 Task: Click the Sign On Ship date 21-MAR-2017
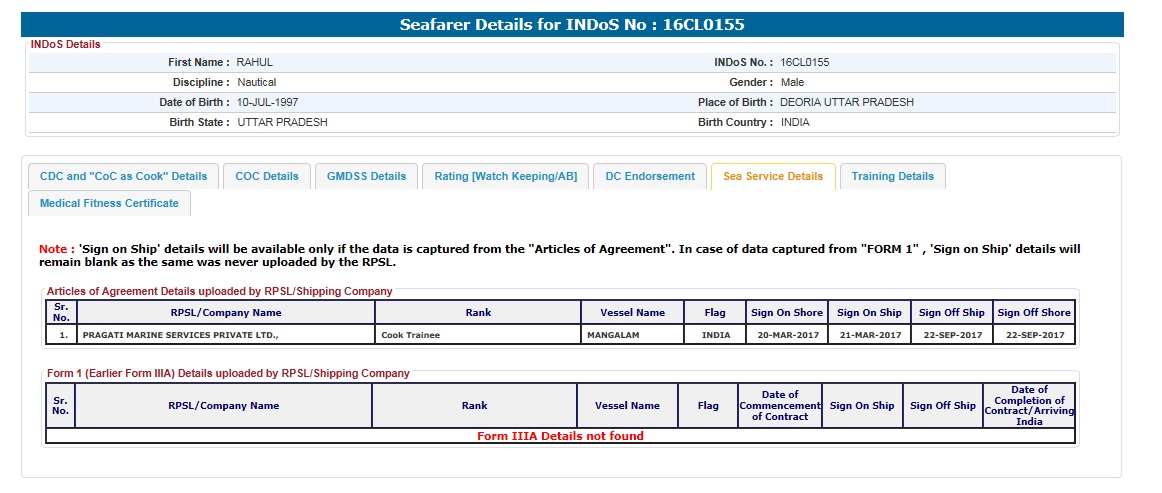point(869,335)
